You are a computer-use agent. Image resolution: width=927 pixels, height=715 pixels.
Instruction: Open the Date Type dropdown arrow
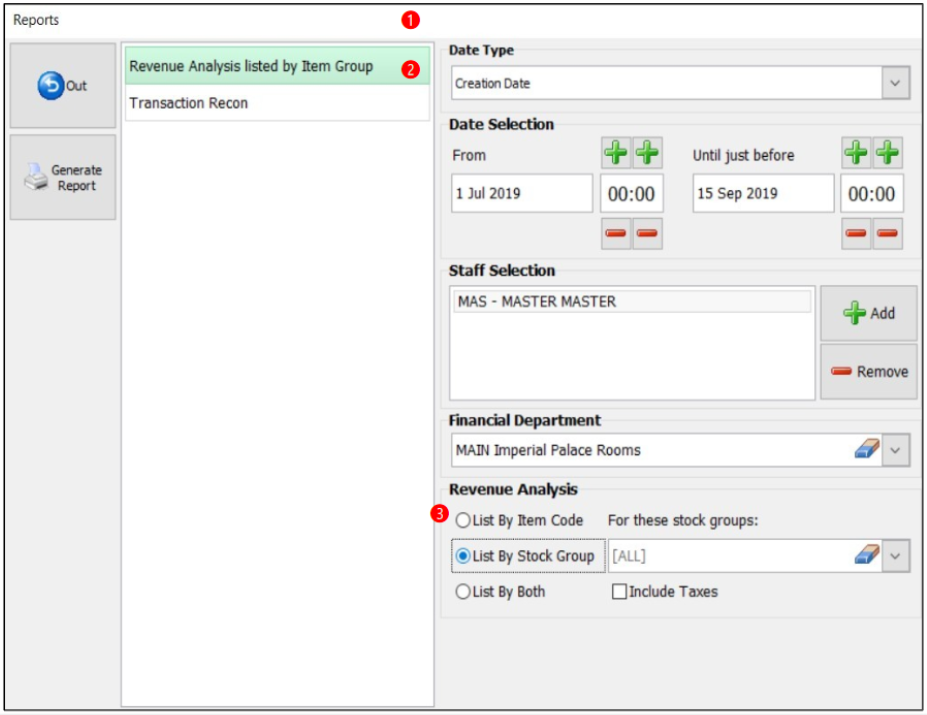tap(895, 83)
